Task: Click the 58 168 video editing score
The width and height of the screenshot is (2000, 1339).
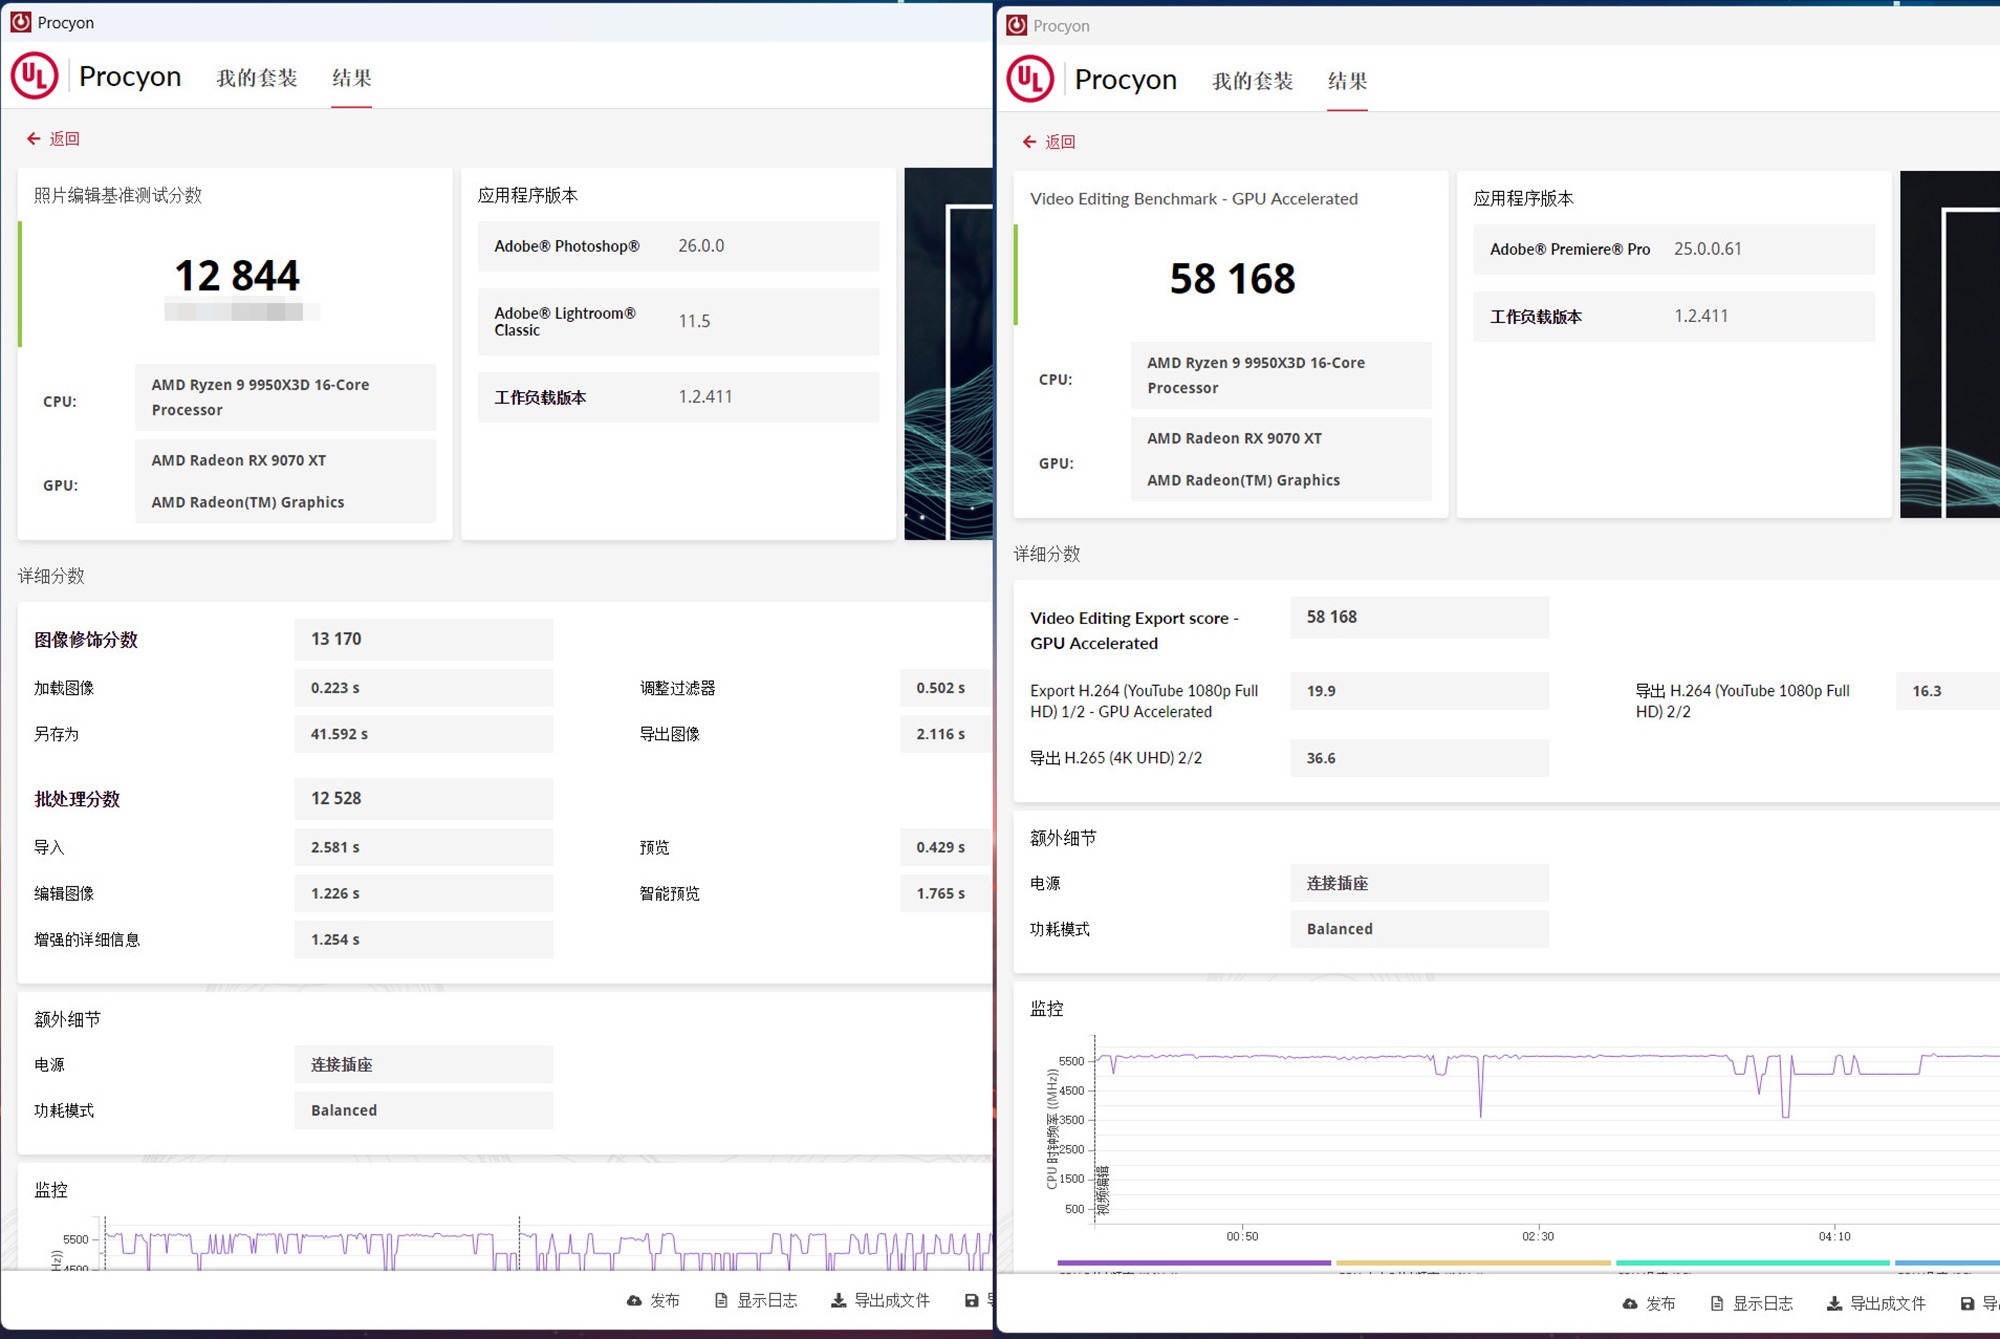Action: pos(1232,279)
